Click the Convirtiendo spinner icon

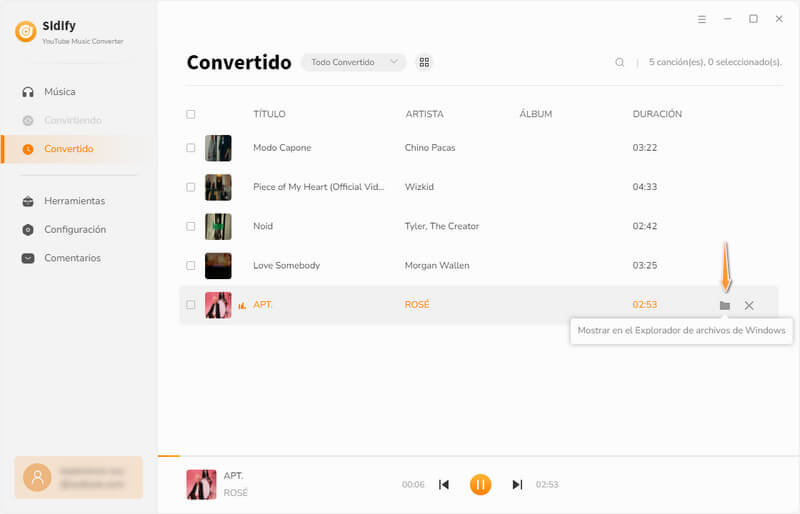(28, 120)
